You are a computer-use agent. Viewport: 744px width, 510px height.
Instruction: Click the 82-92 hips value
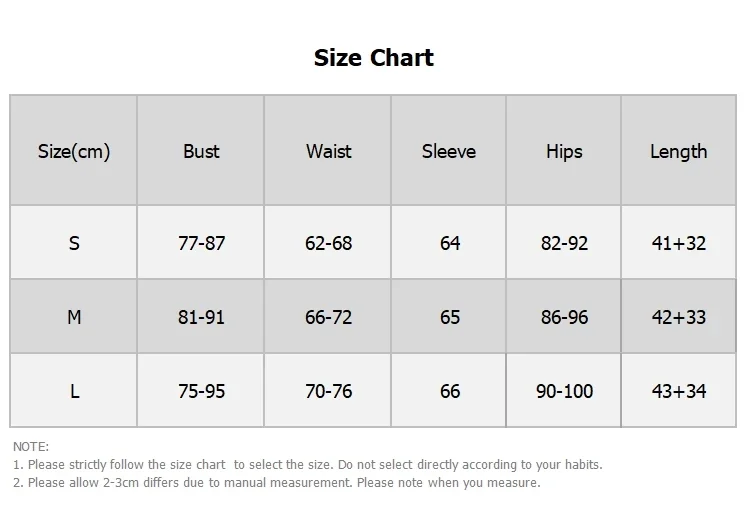coord(564,243)
